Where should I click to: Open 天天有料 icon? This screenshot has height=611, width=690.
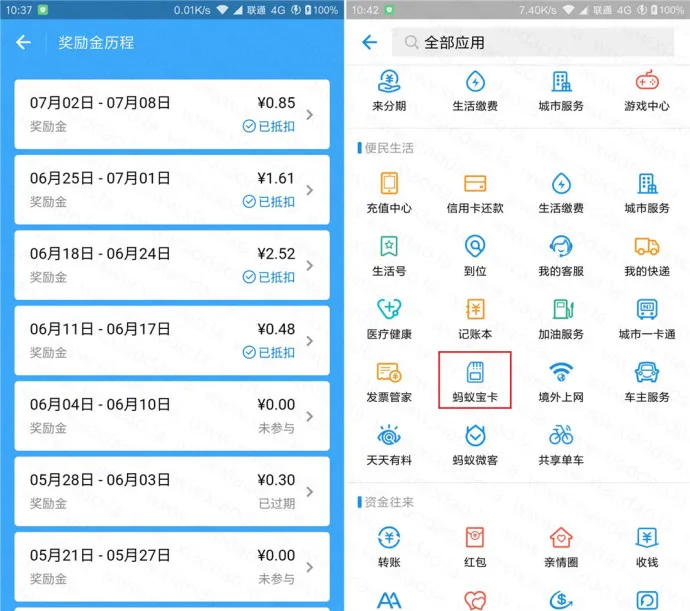389,435
